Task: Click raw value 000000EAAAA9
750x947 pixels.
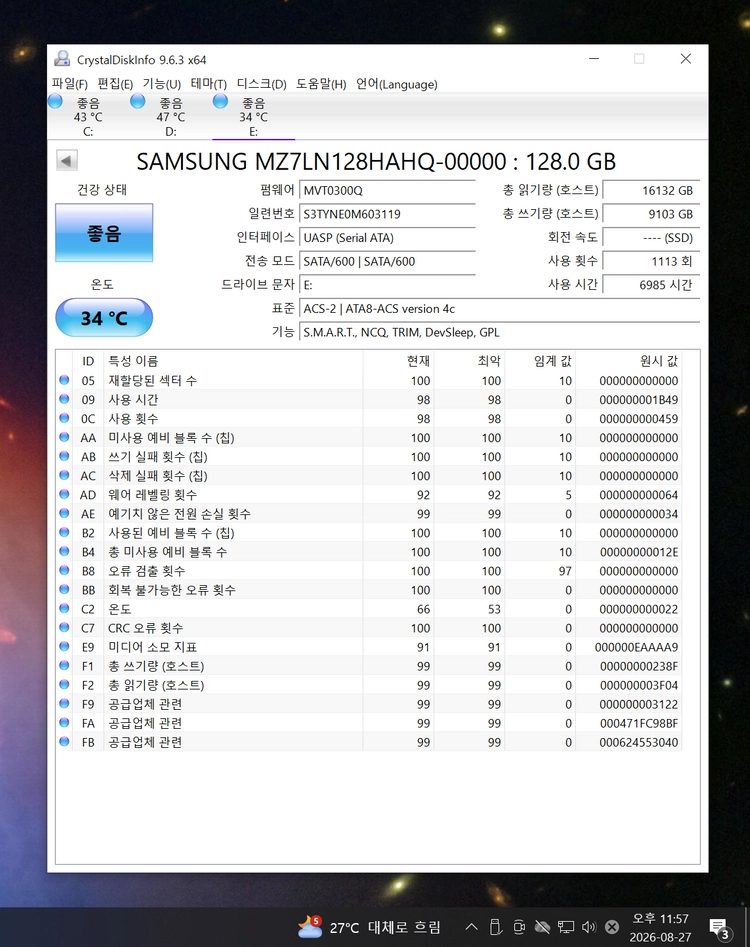Action: pos(636,647)
